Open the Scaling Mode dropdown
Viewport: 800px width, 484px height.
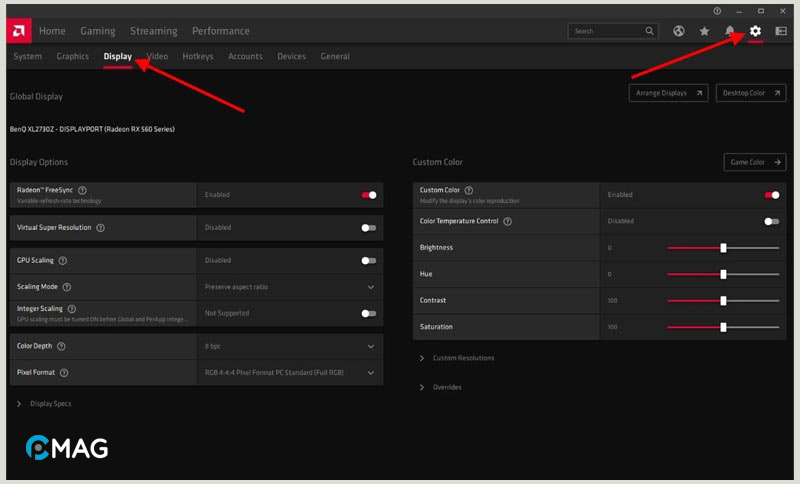click(371, 287)
